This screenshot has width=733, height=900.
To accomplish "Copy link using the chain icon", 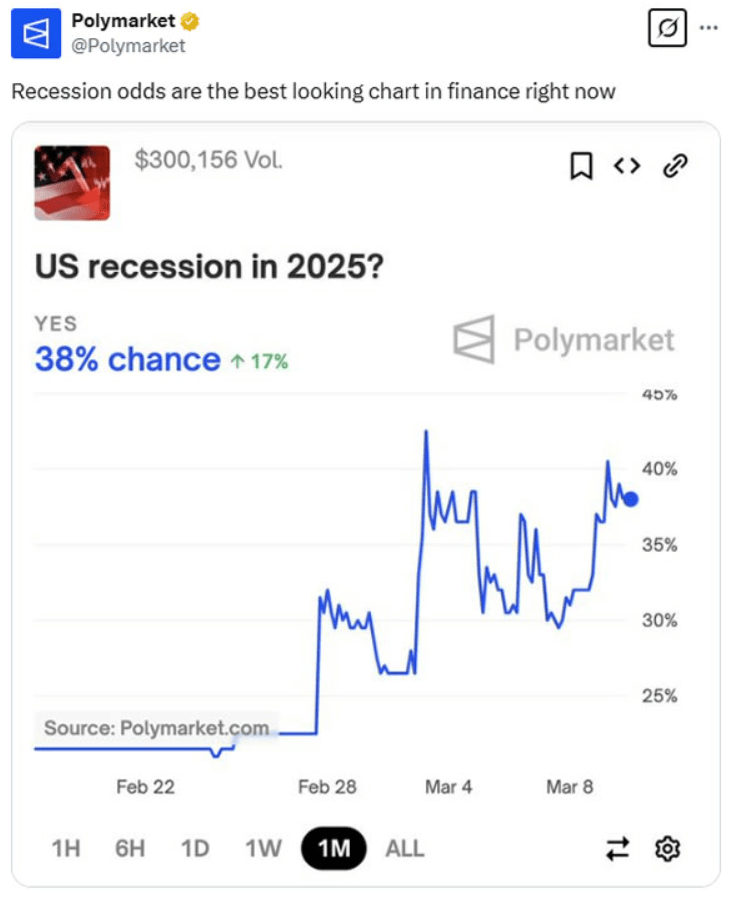I will coord(675,166).
